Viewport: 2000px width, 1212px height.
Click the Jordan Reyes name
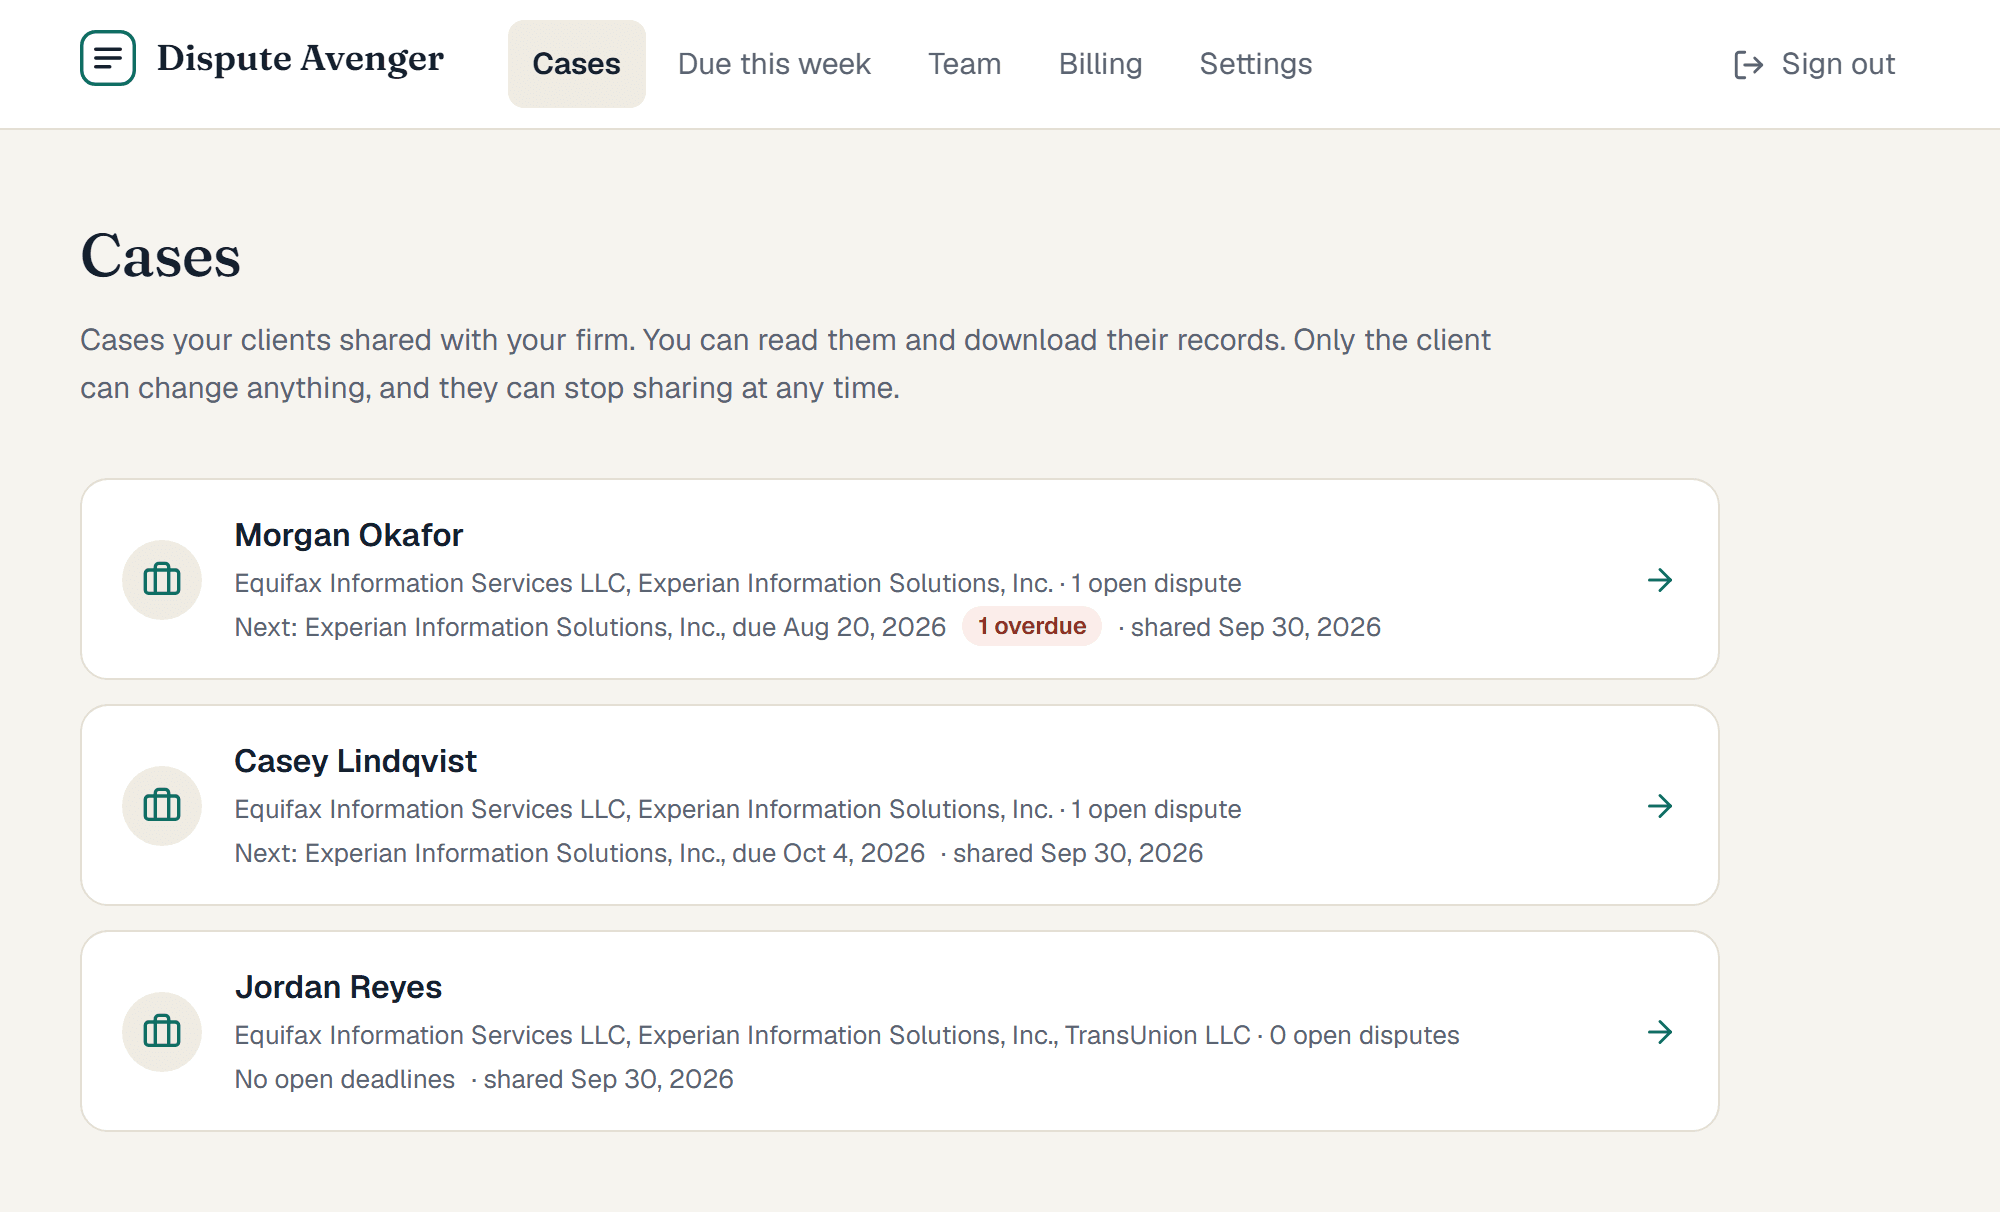pyautogui.click(x=338, y=987)
